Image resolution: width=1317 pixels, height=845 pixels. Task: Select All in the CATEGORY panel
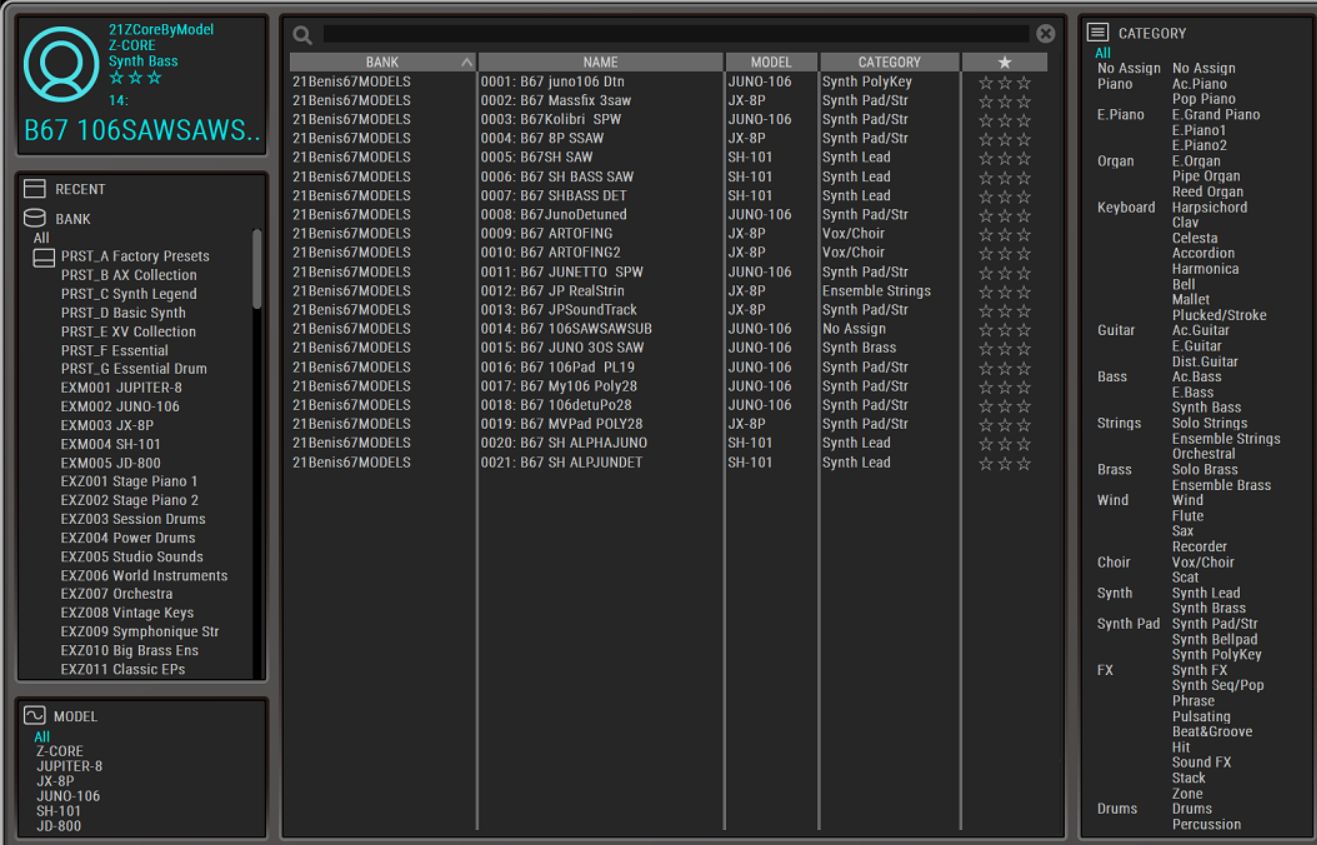1103,53
